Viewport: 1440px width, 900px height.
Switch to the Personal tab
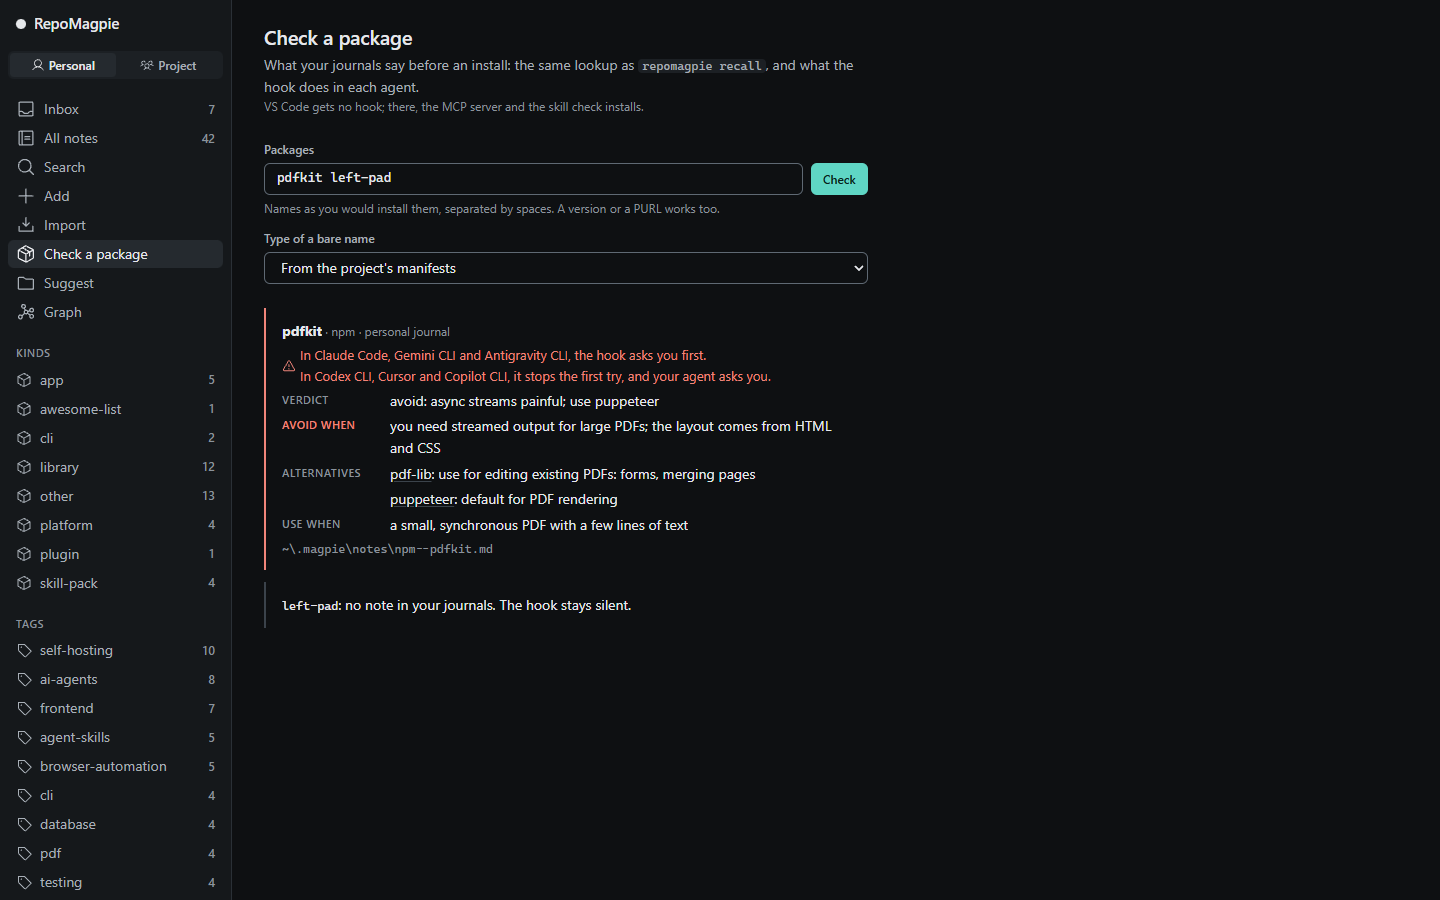point(63,65)
